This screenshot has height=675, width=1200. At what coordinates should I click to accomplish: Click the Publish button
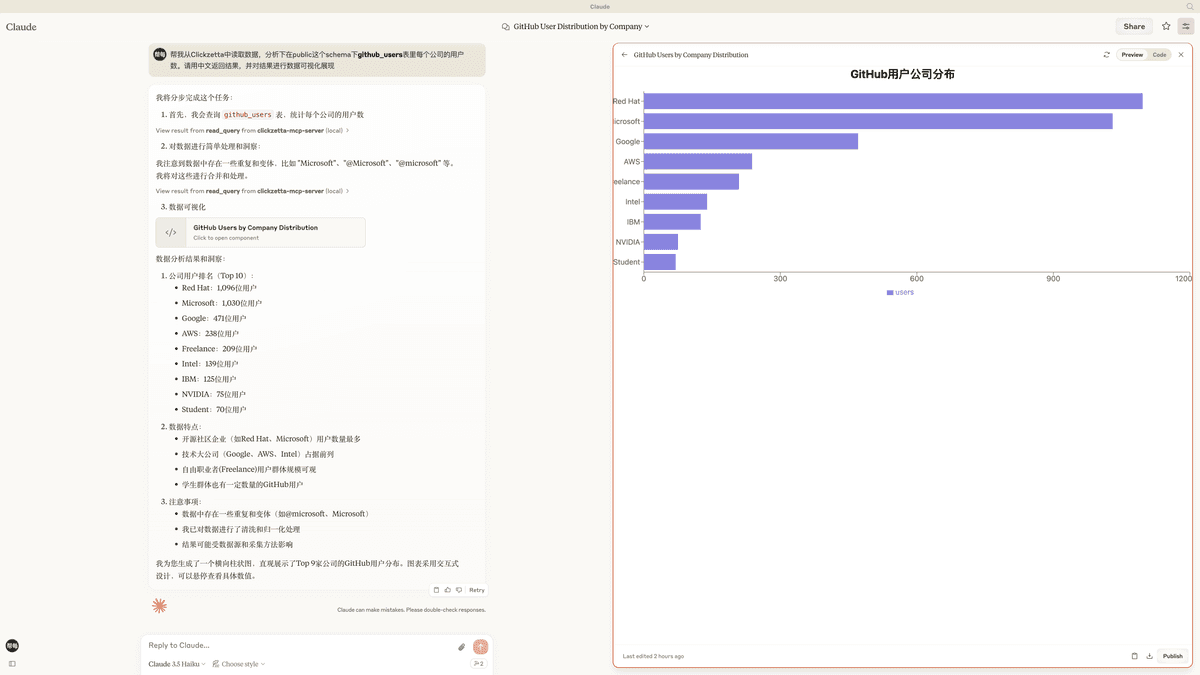(1172, 656)
